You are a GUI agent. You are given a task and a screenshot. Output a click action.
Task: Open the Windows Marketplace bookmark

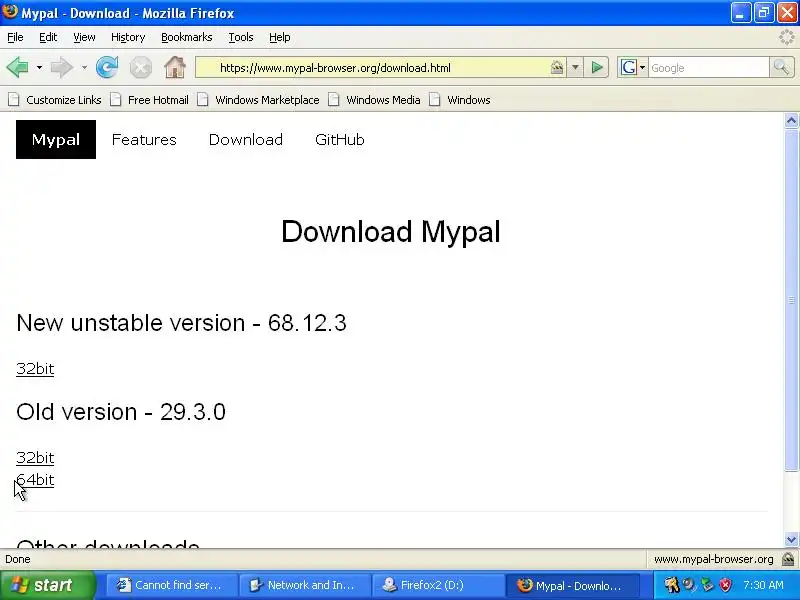click(258, 100)
